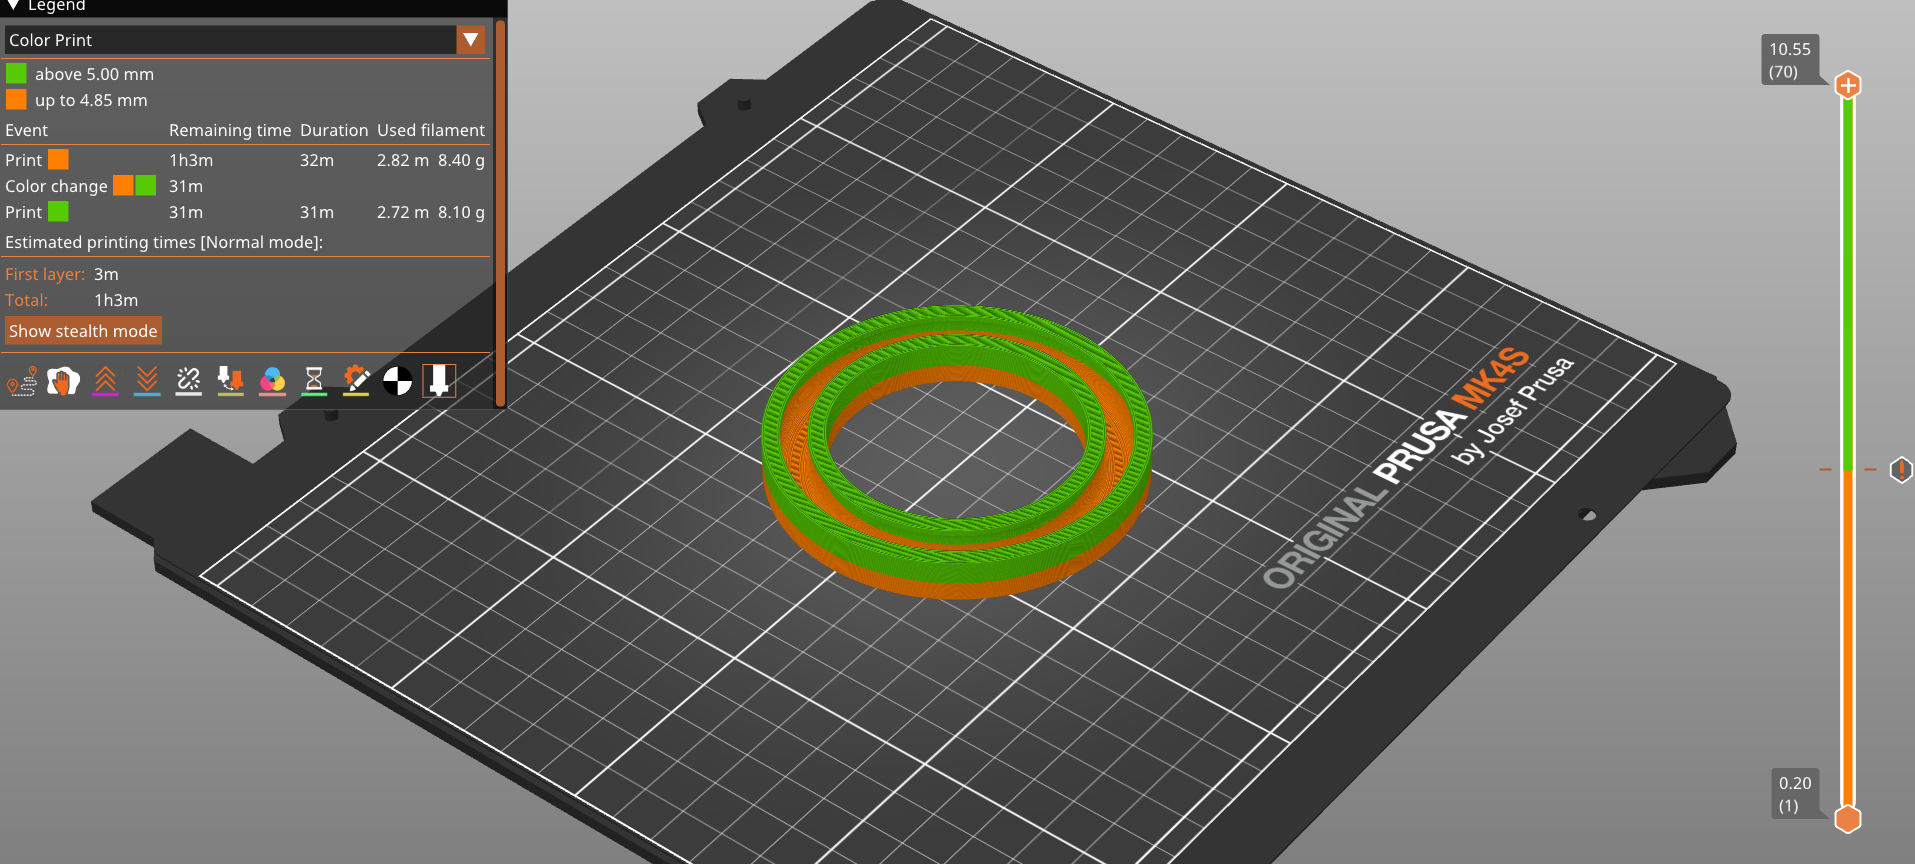Click the plus handle atop layer slider

click(x=1848, y=86)
